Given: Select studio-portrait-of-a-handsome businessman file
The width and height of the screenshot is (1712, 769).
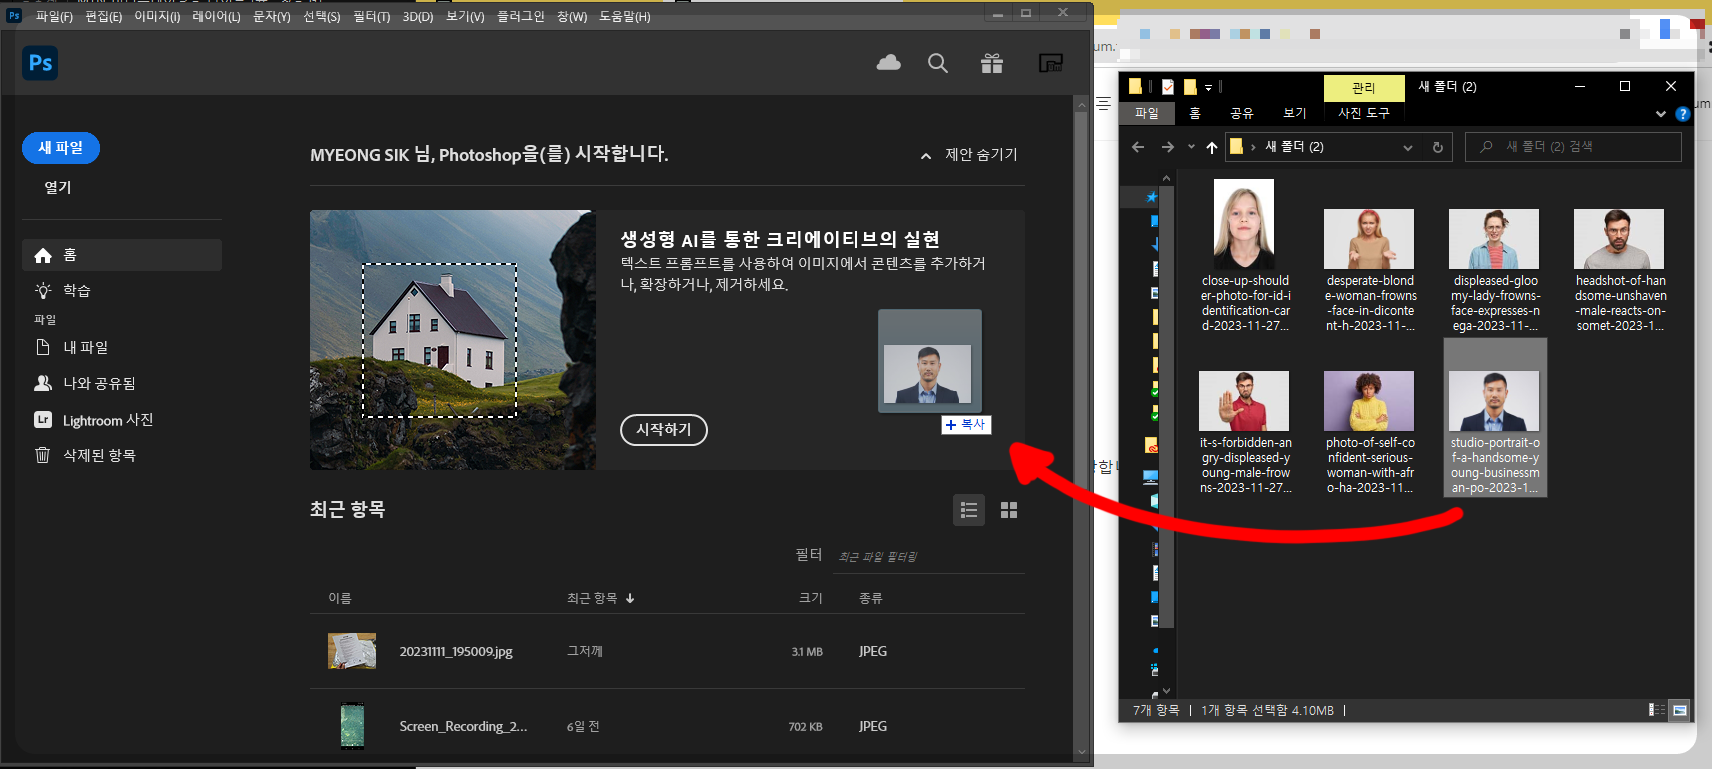Looking at the screenshot, I should (1495, 418).
